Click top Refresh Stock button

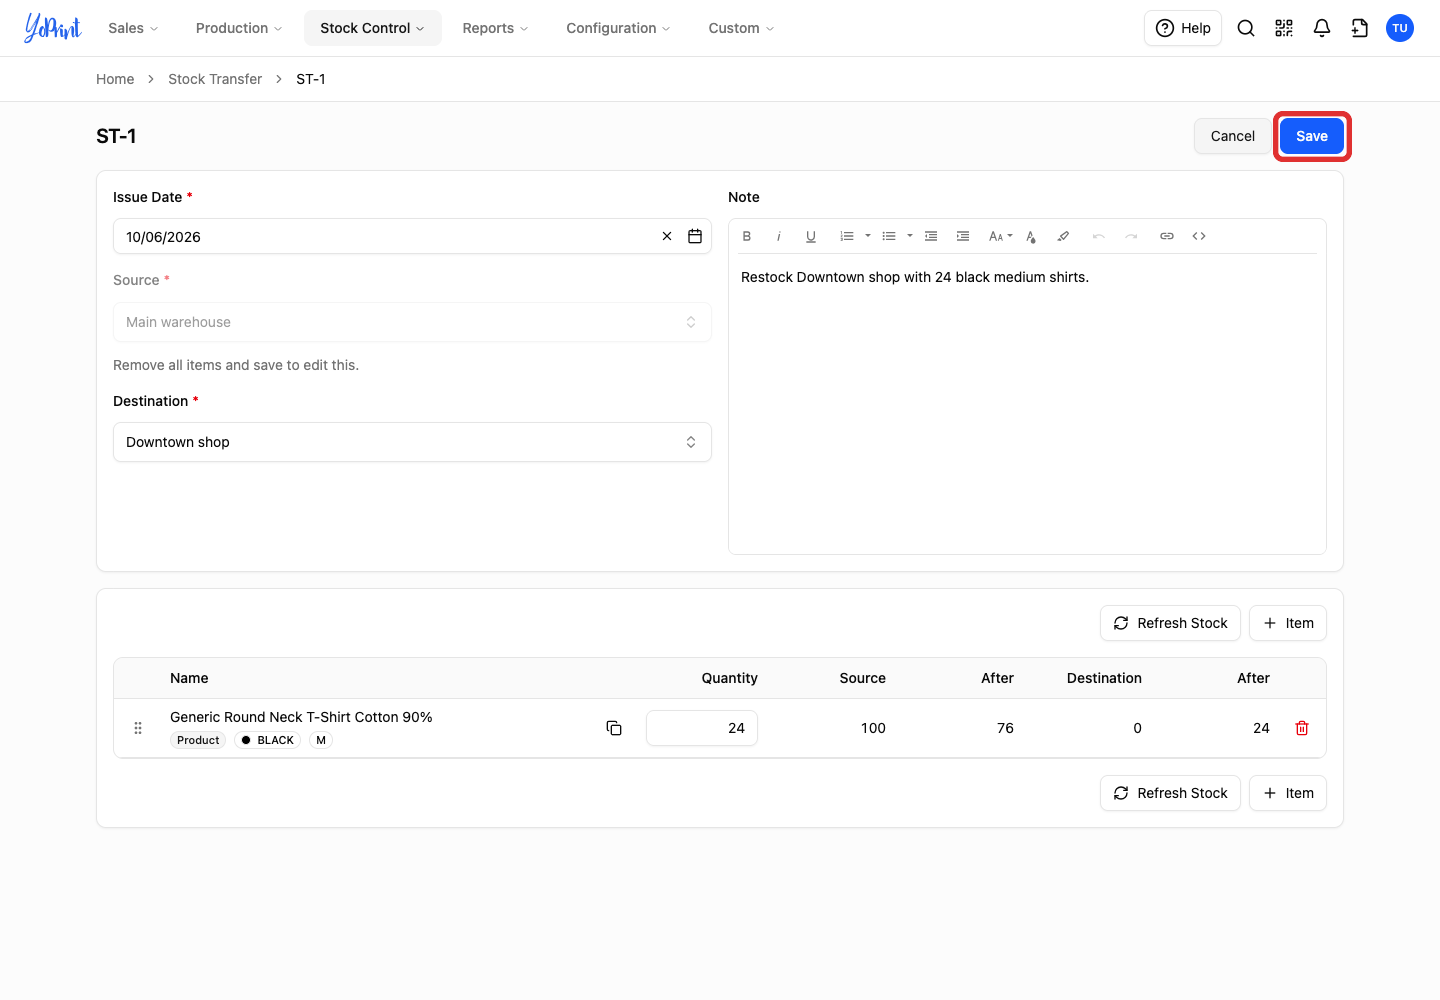pyautogui.click(x=1170, y=623)
